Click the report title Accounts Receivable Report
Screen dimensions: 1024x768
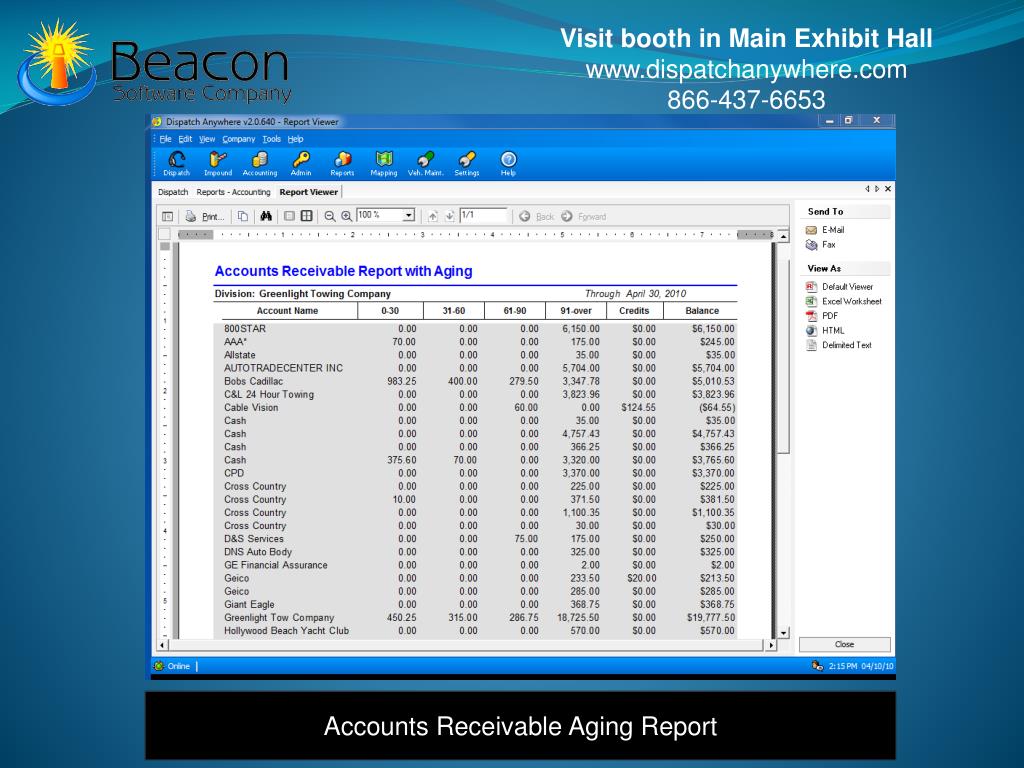click(343, 271)
